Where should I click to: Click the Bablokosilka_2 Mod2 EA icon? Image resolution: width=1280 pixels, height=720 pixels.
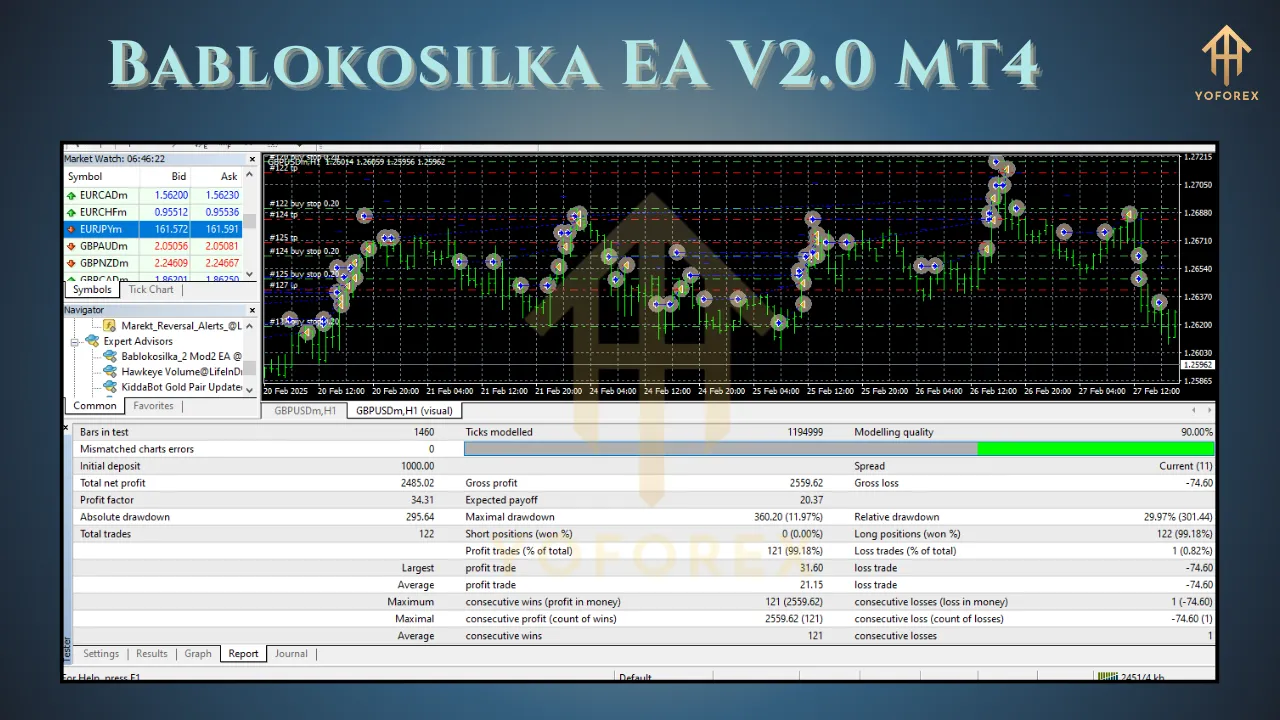pyautogui.click(x=111, y=356)
